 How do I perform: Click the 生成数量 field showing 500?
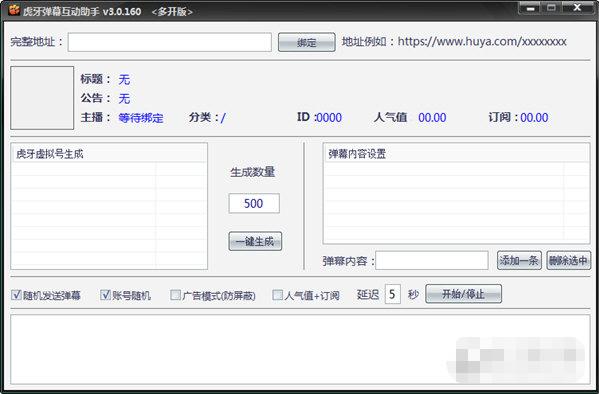pos(254,203)
